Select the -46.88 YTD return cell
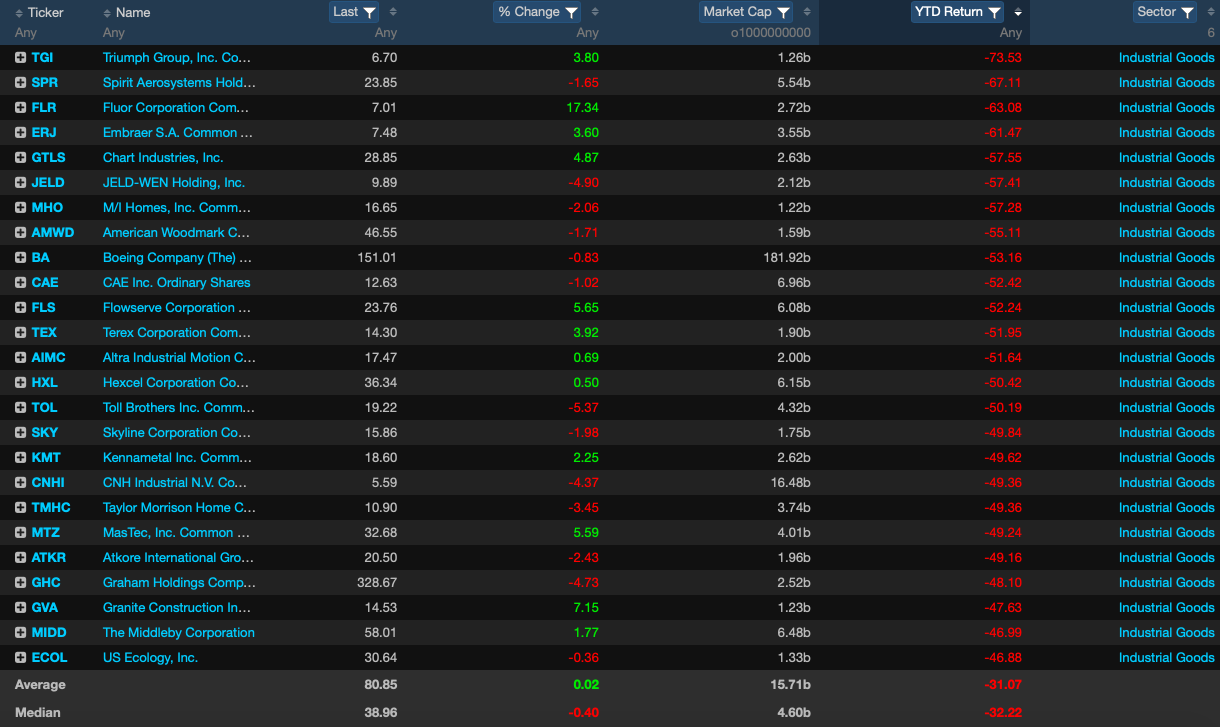The width and height of the screenshot is (1220, 727). (x=1002, y=658)
